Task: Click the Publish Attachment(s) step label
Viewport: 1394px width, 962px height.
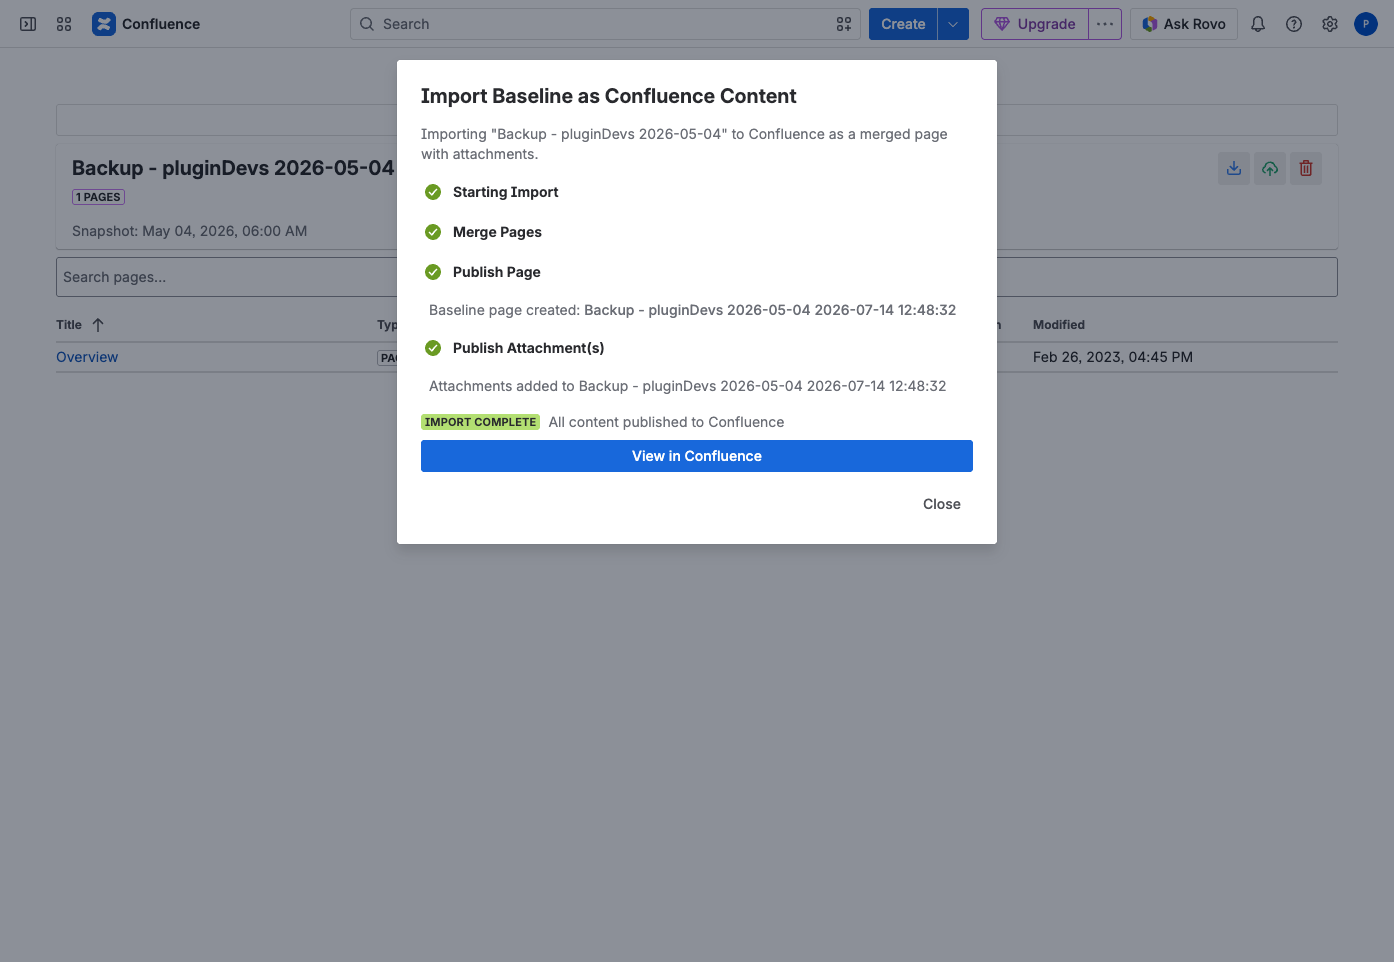Action: [x=528, y=348]
